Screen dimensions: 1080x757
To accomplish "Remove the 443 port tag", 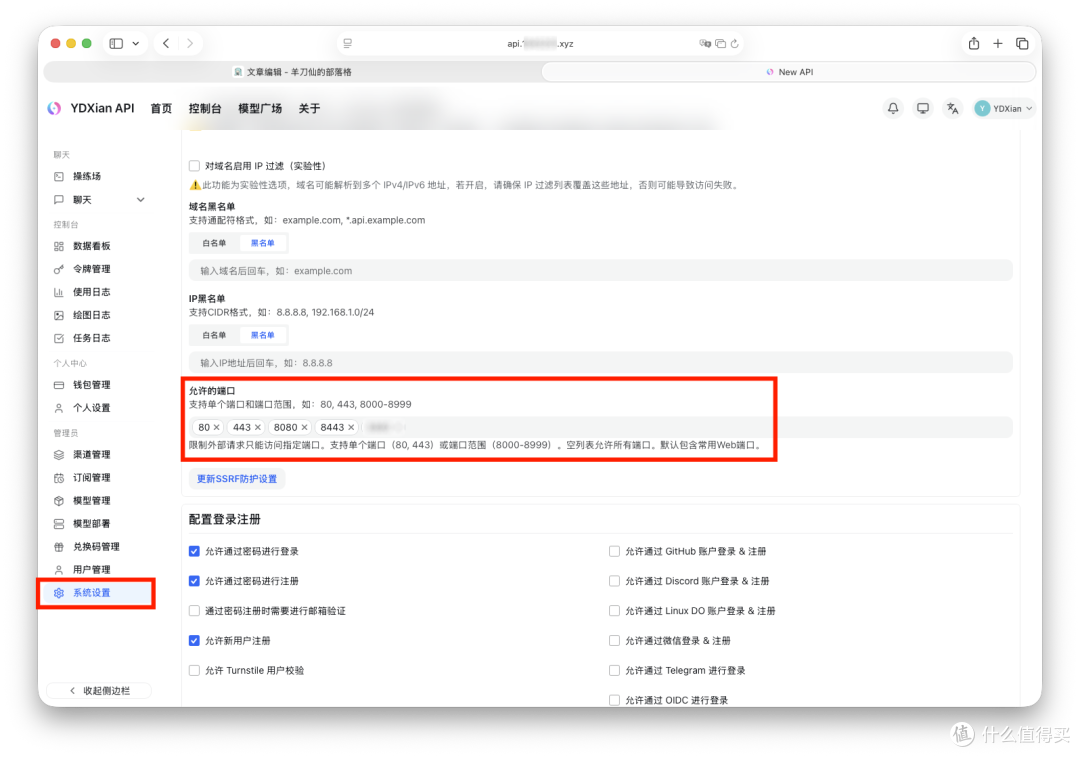I will click(x=258, y=428).
